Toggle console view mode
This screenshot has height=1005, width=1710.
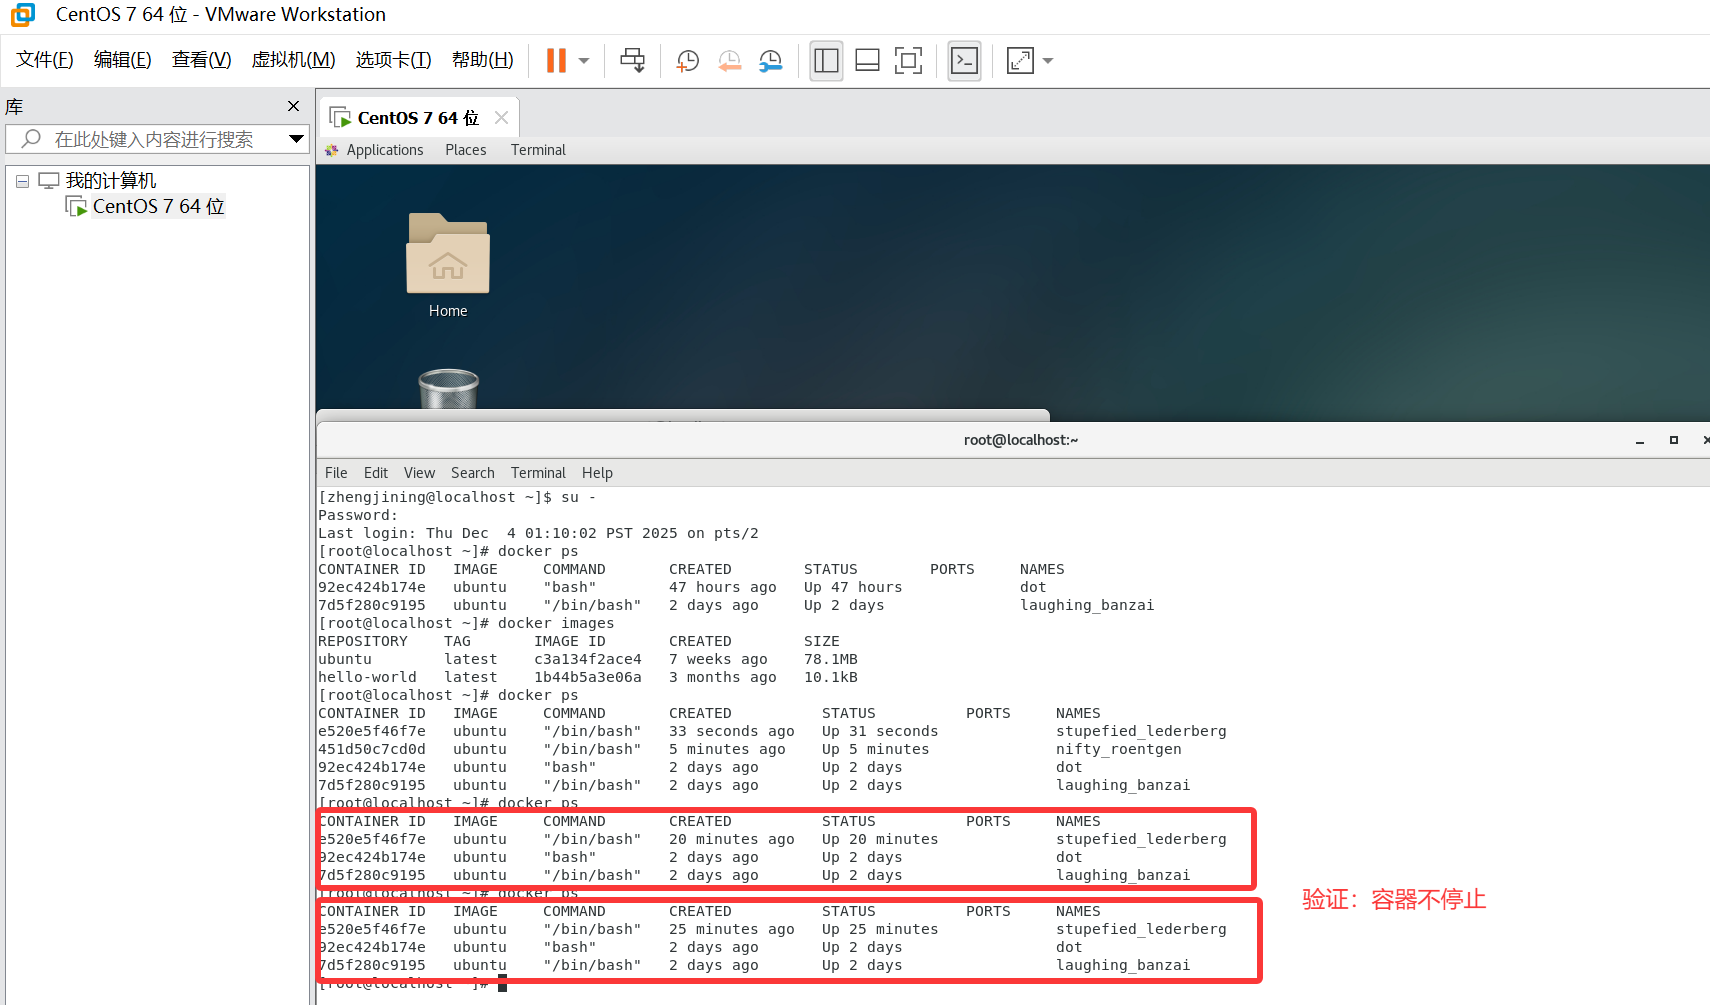coord(963,60)
